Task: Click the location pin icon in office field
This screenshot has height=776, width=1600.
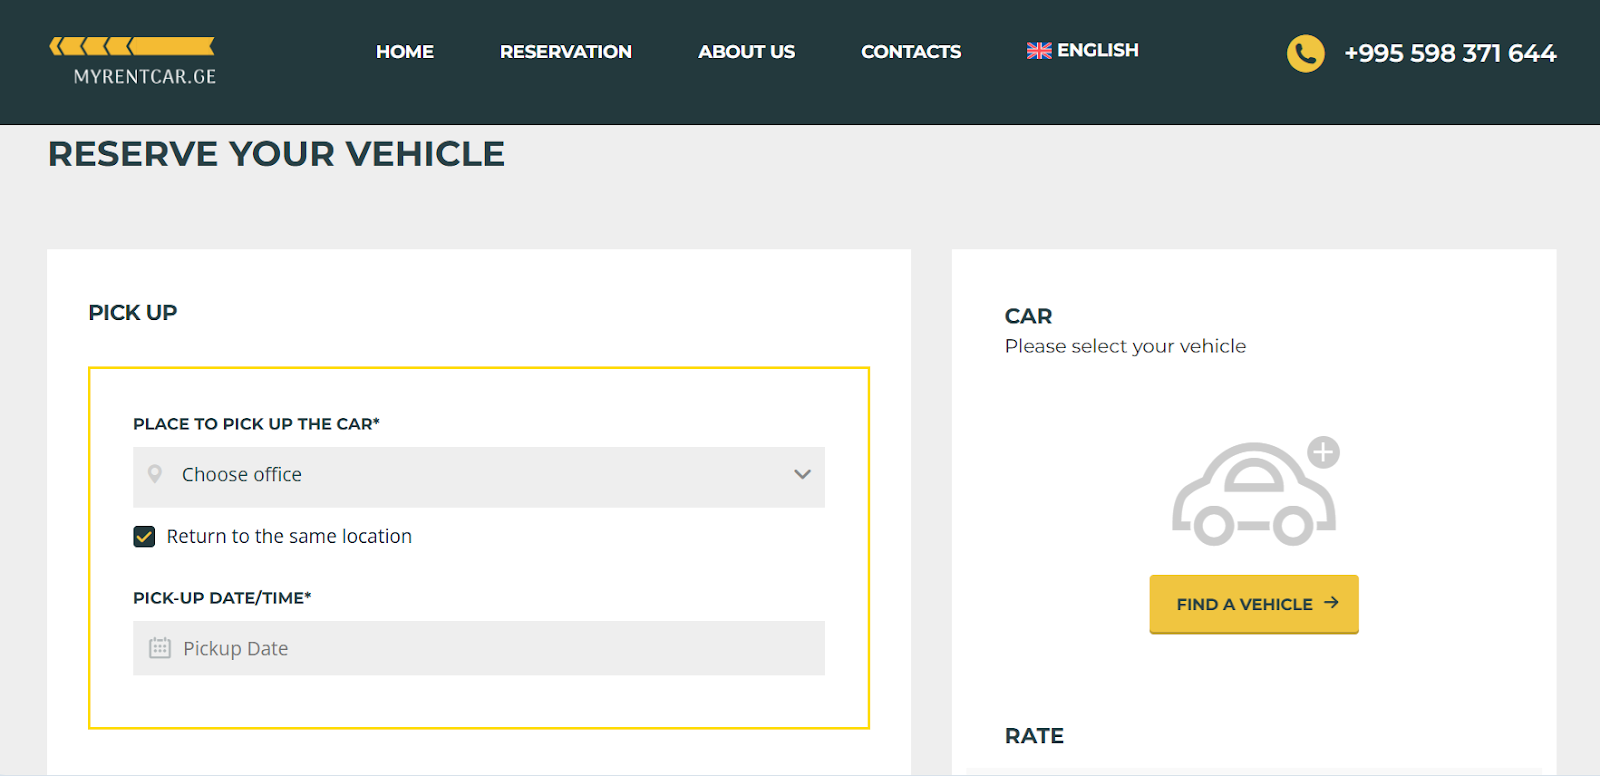Action: click(155, 474)
